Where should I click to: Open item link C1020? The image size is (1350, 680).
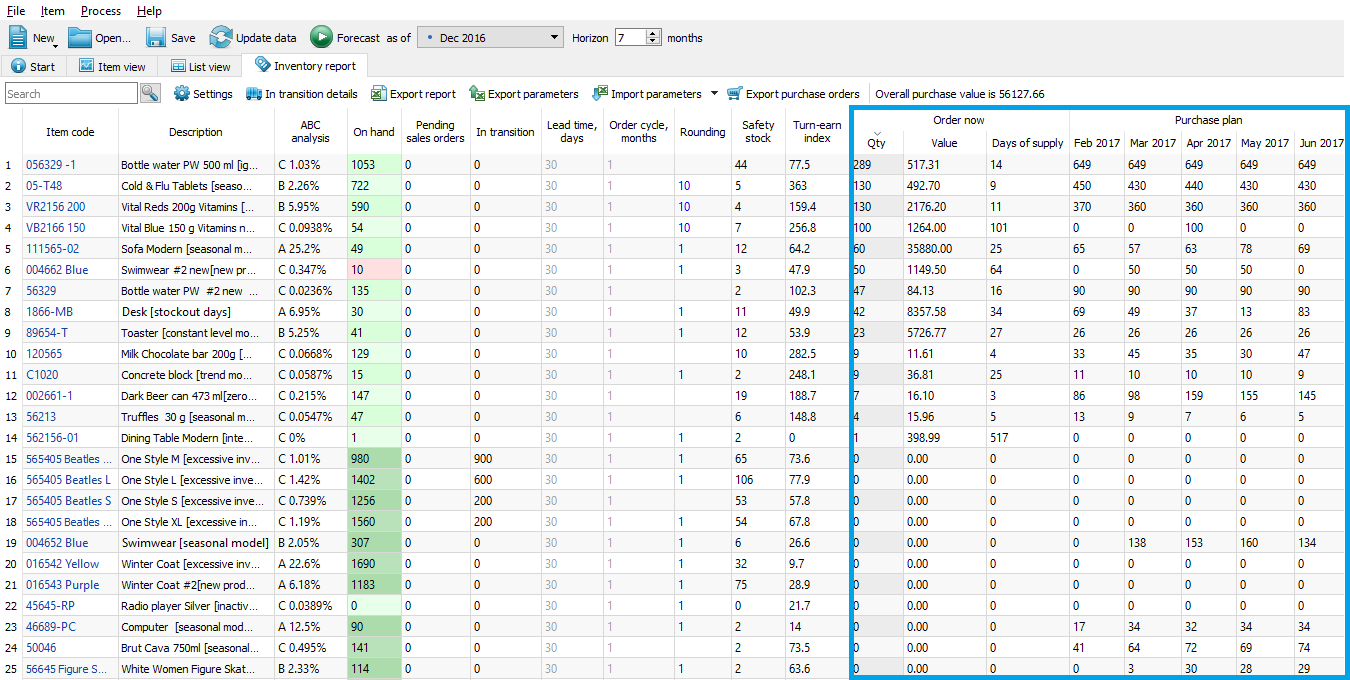42,375
